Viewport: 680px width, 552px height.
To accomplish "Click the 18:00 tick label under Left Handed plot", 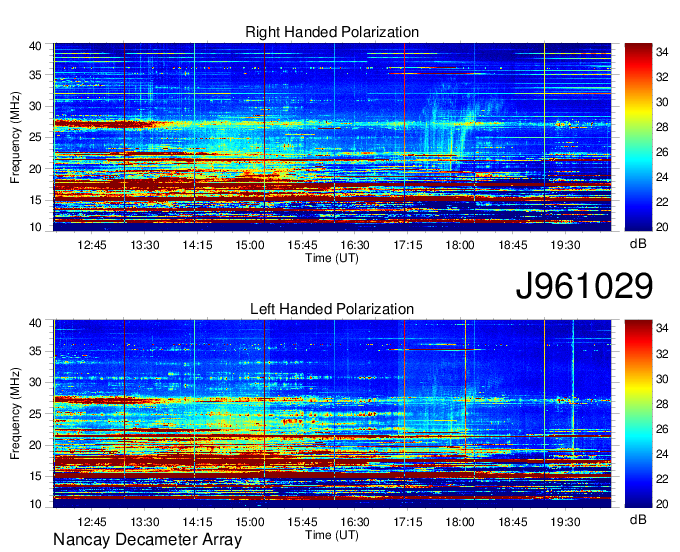I will point(460,522).
